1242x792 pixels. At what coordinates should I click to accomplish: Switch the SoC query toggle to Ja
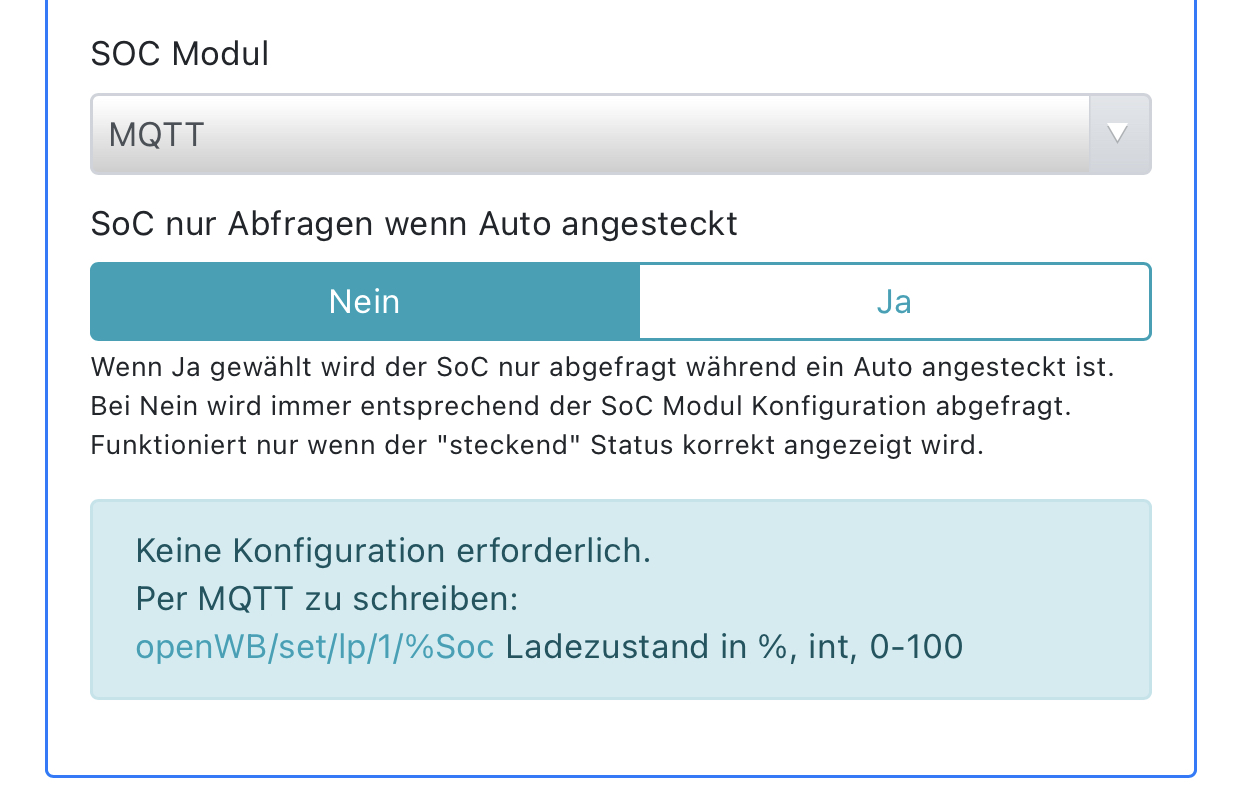point(894,301)
